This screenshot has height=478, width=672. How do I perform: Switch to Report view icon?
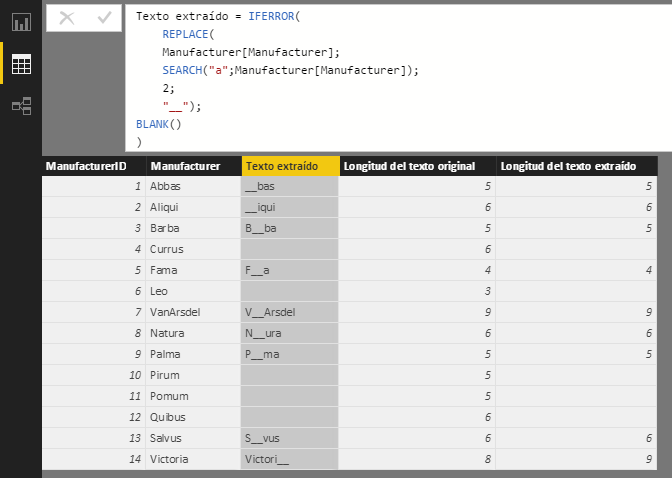21,22
